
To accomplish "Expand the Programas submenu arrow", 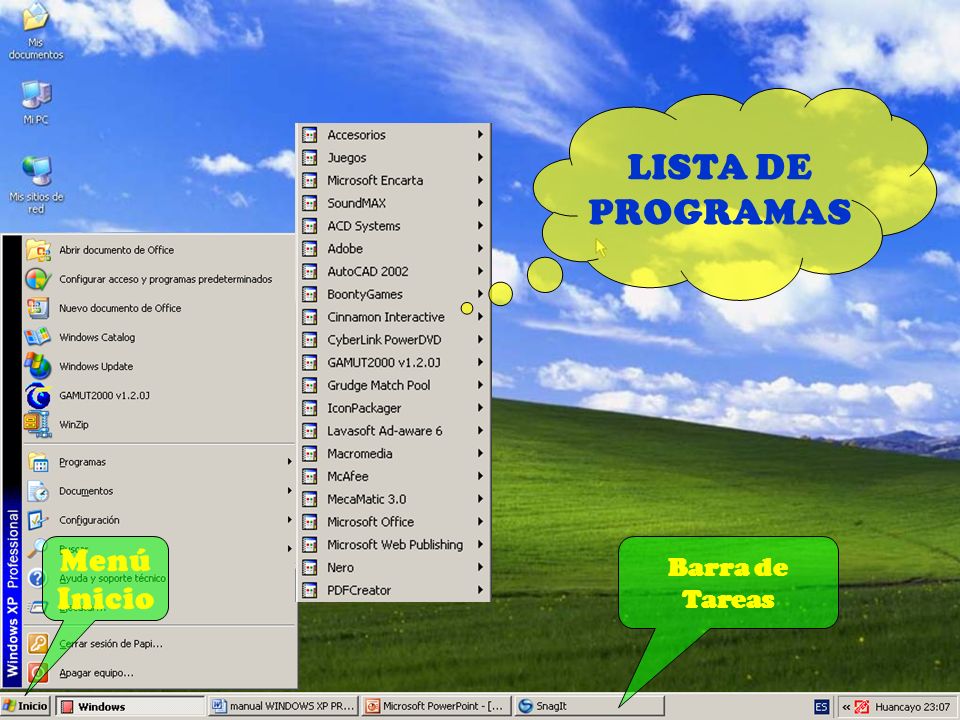I will [x=290, y=462].
